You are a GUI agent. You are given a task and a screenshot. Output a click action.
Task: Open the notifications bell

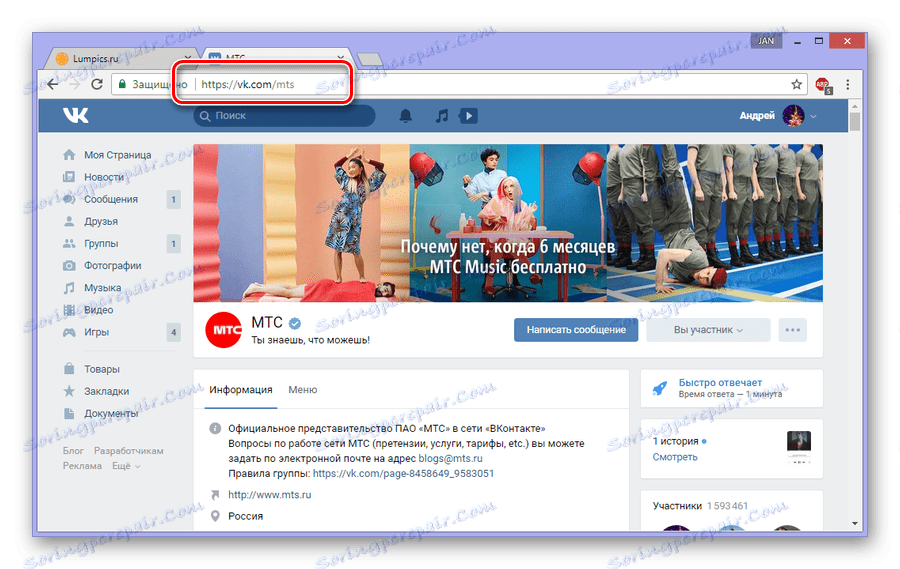[405, 116]
